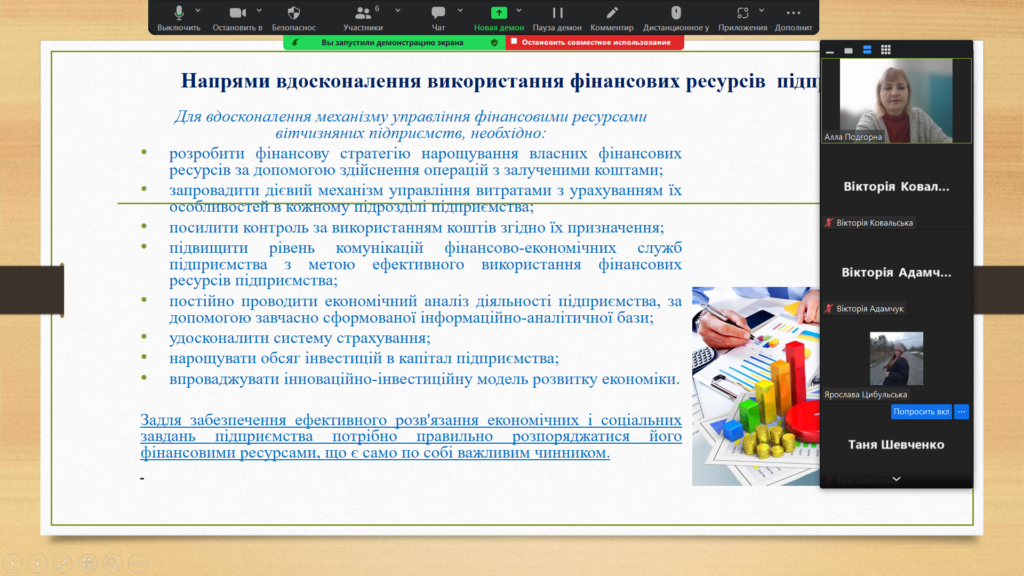Screen dimensions: 1024x576
Task: Select Ярослава Цибульська's profile photo tile
Action: pyautogui.click(x=896, y=359)
